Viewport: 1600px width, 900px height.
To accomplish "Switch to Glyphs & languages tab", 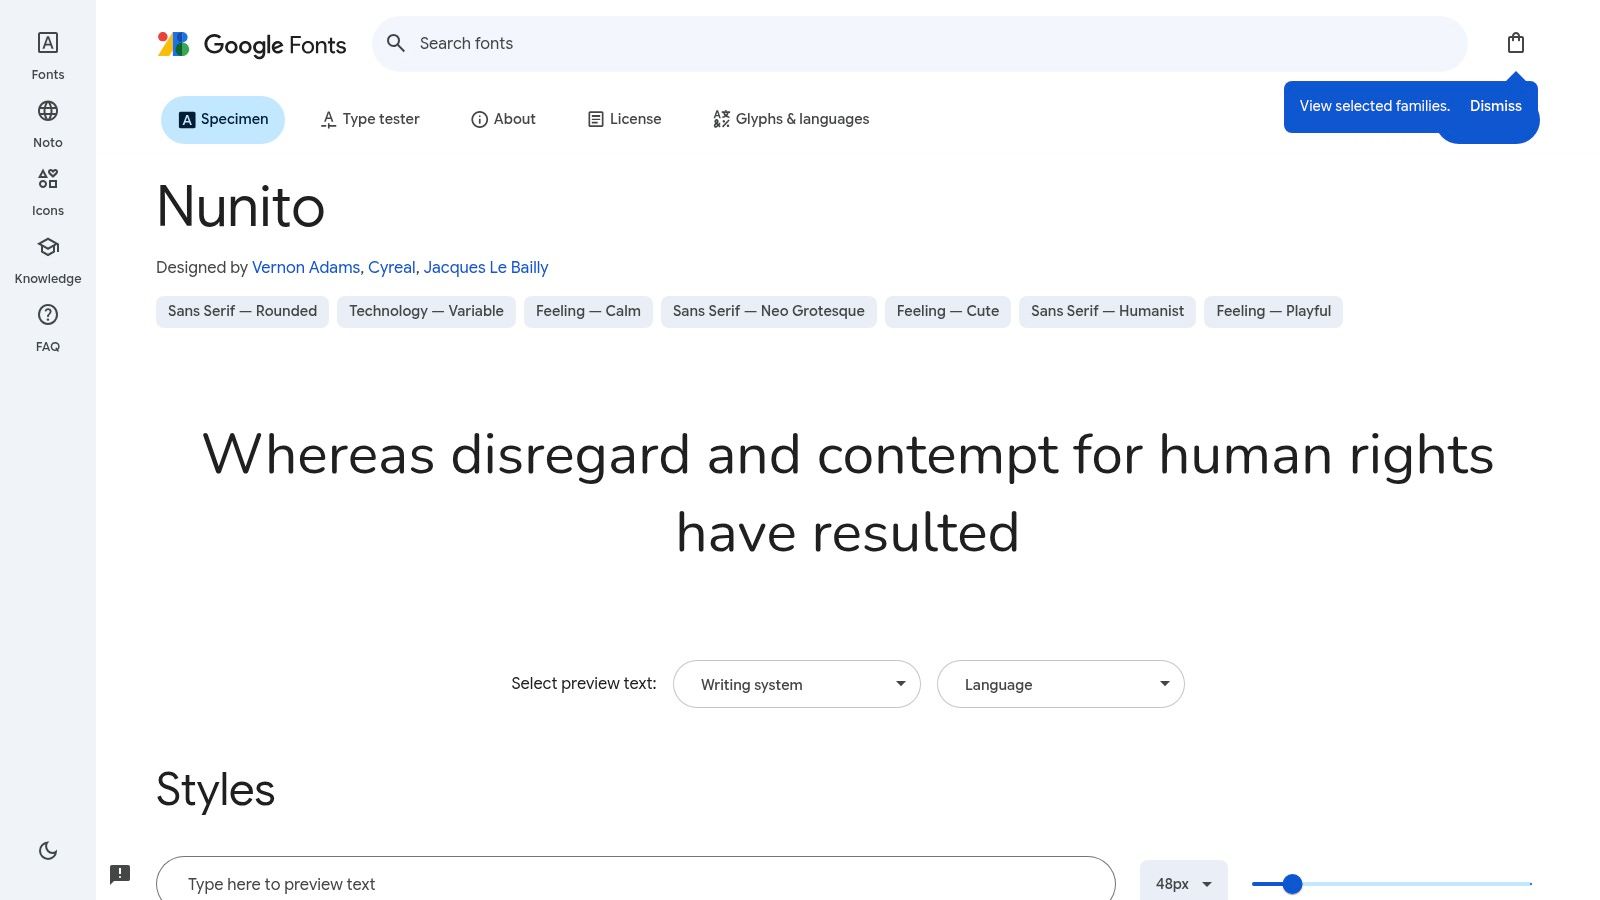I will click(791, 120).
